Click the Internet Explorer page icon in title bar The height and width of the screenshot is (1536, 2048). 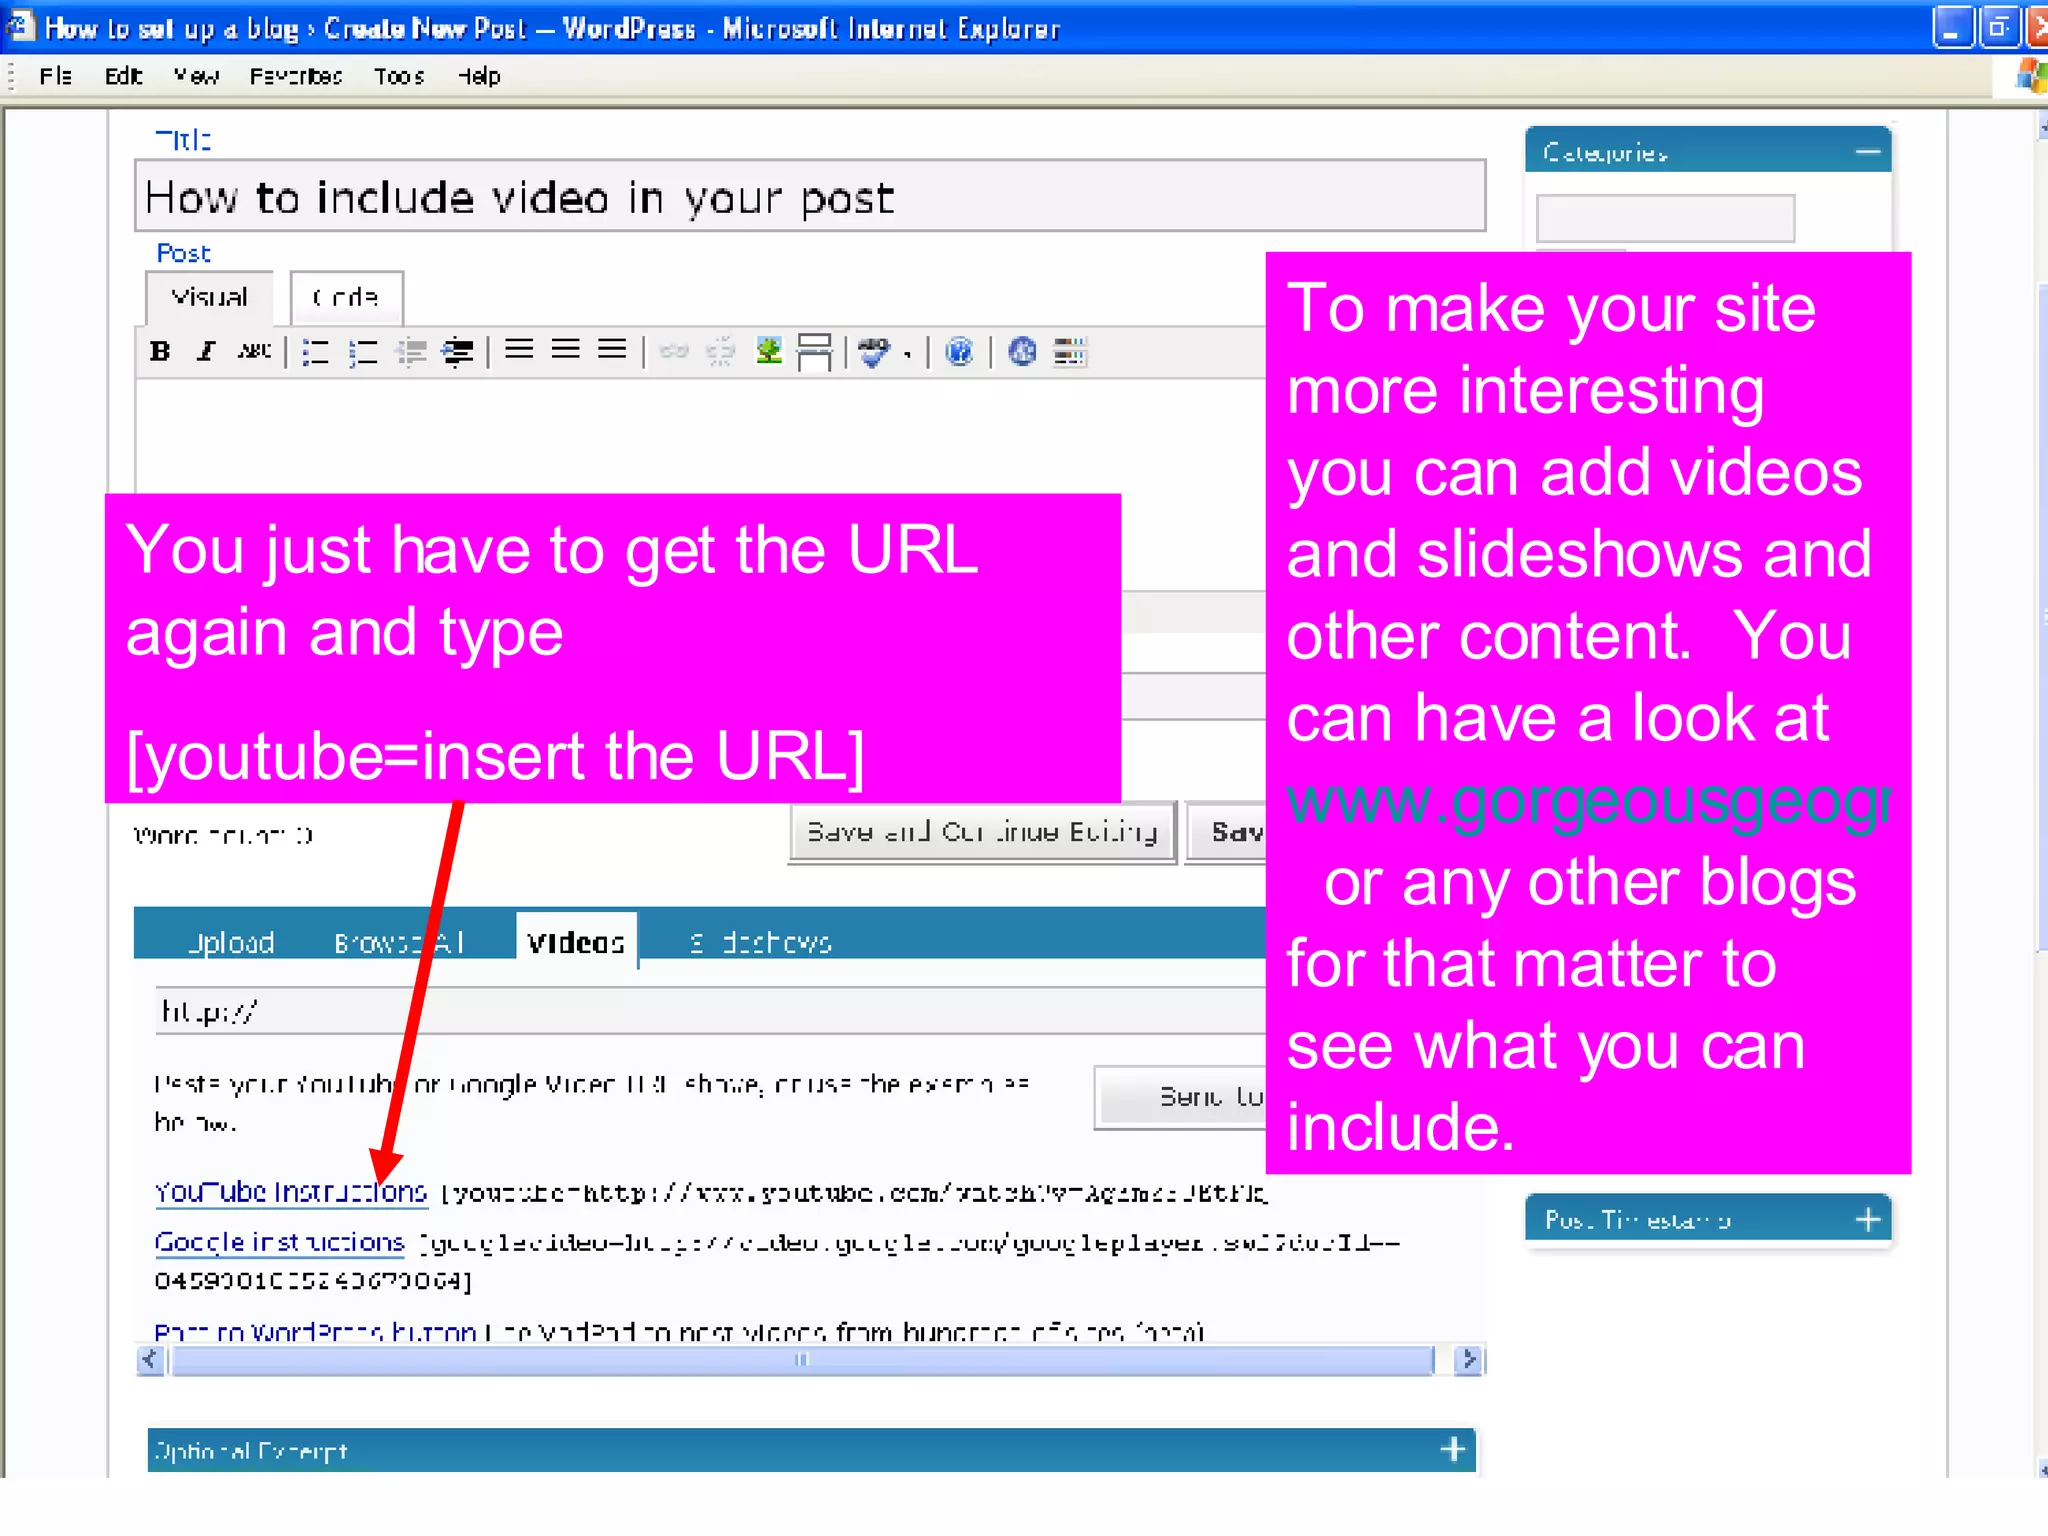[21, 25]
